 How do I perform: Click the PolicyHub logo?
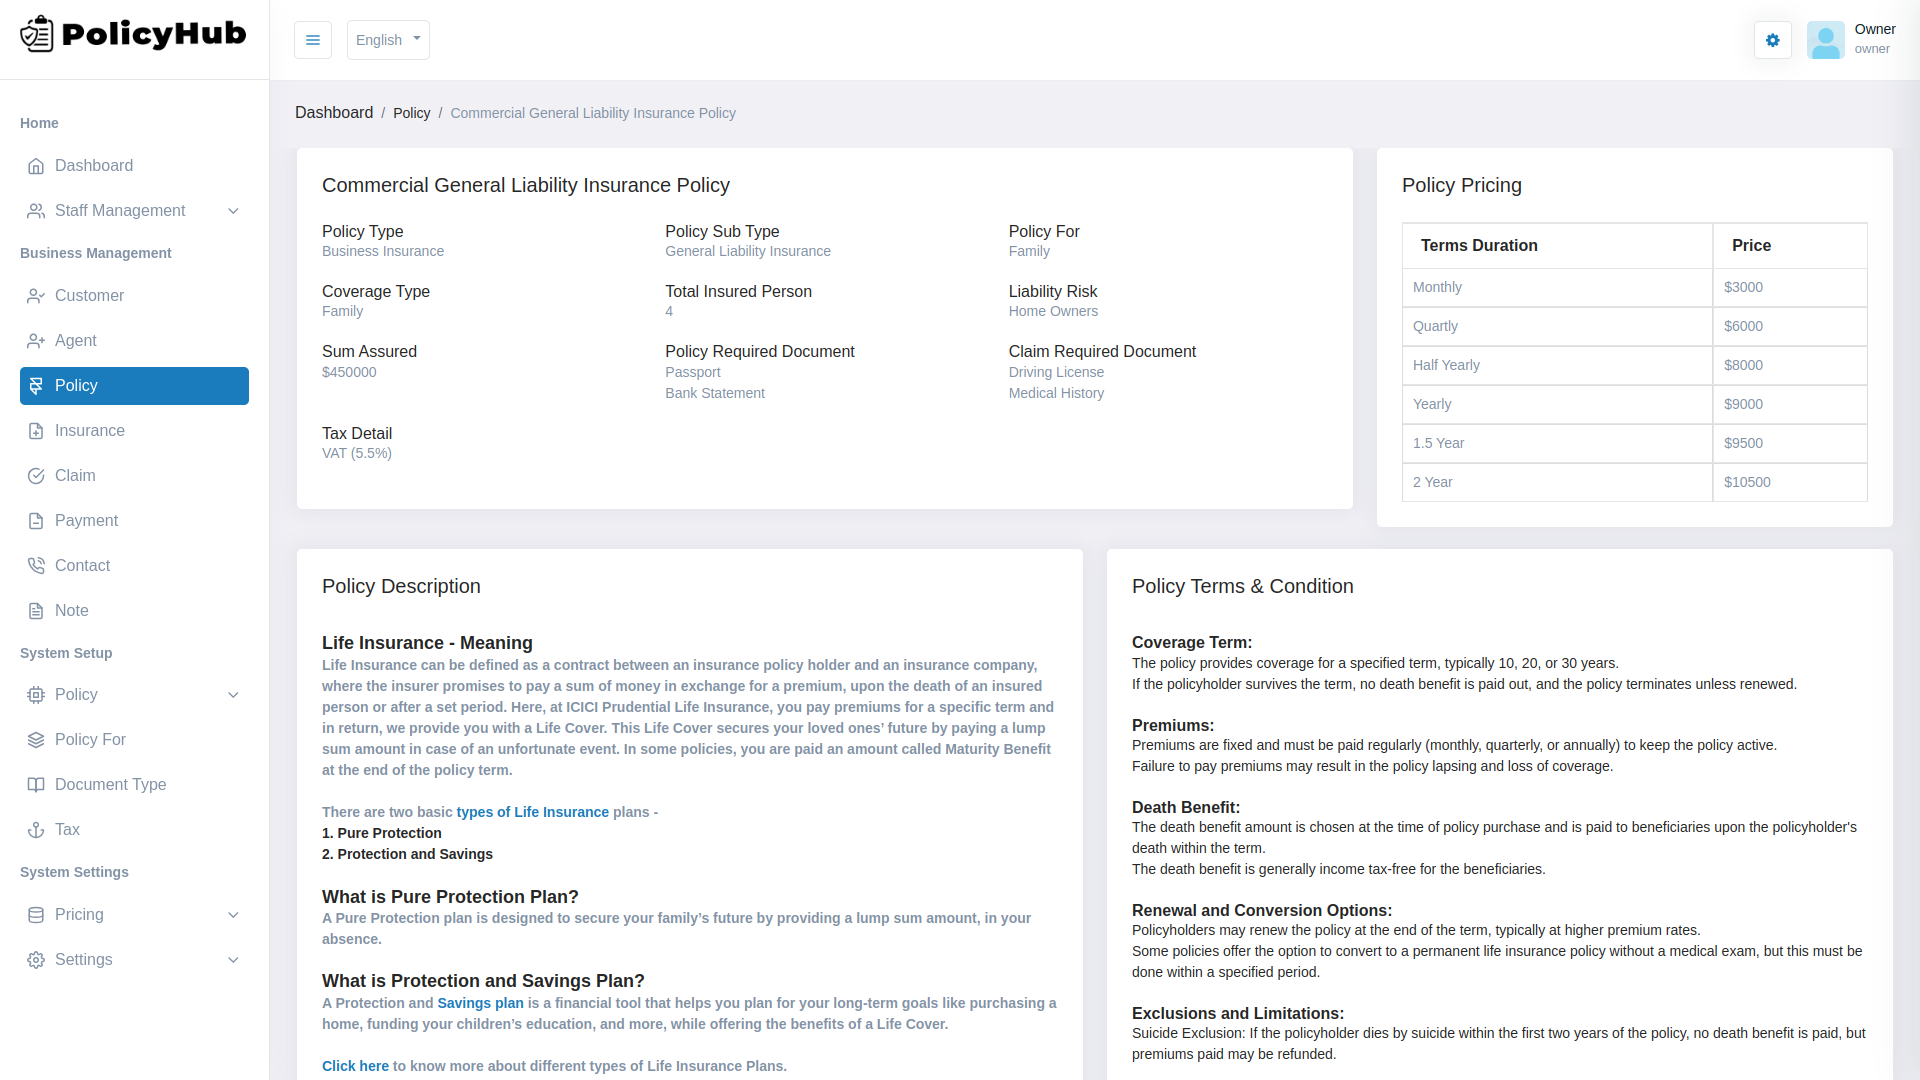pyautogui.click(x=131, y=33)
